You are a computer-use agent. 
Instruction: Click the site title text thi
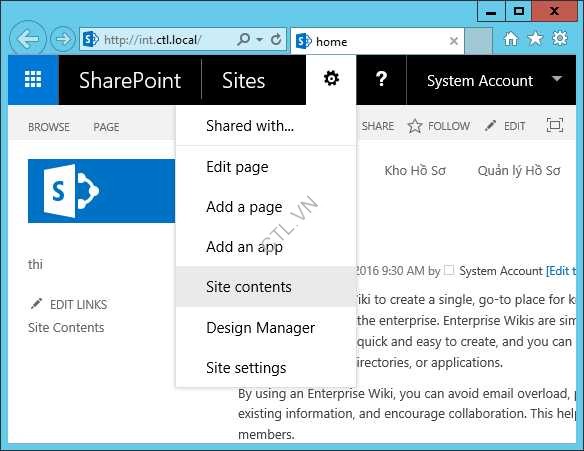coord(35,264)
